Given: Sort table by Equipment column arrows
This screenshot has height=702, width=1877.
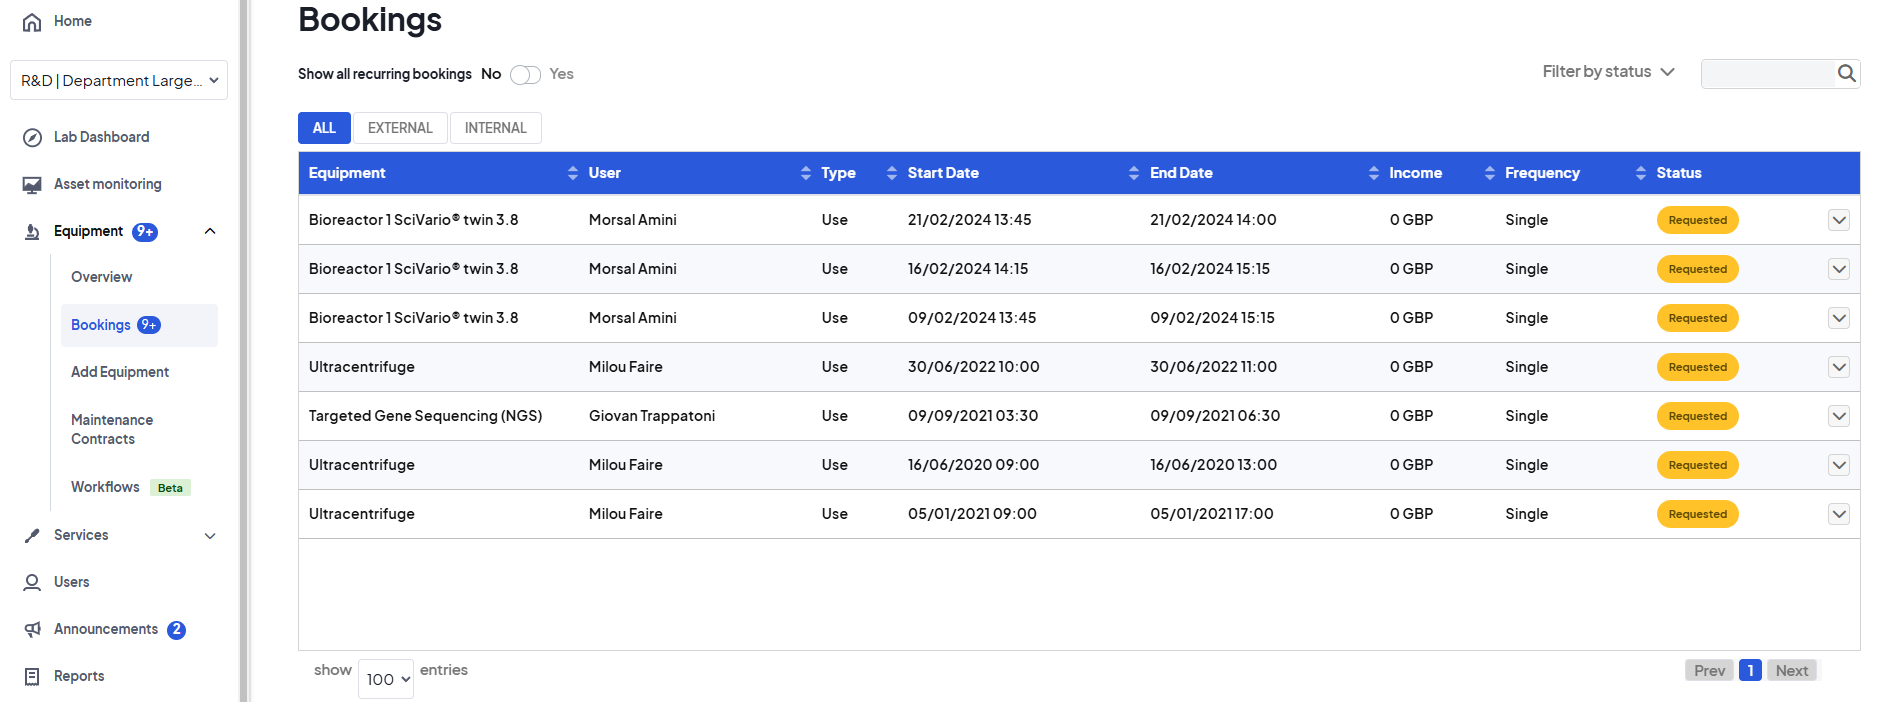Looking at the screenshot, I should tap(572, 173).
